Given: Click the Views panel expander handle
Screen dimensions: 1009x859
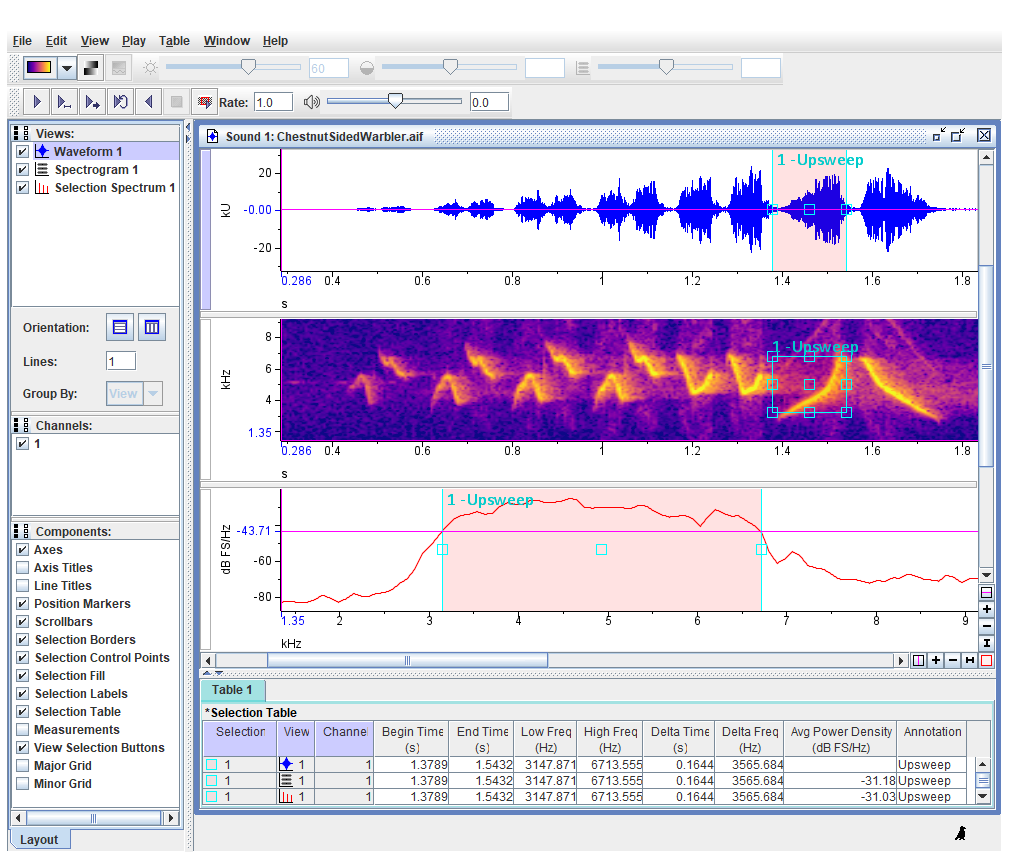Looking at the screenshot, I should click(x=21, y=133).
